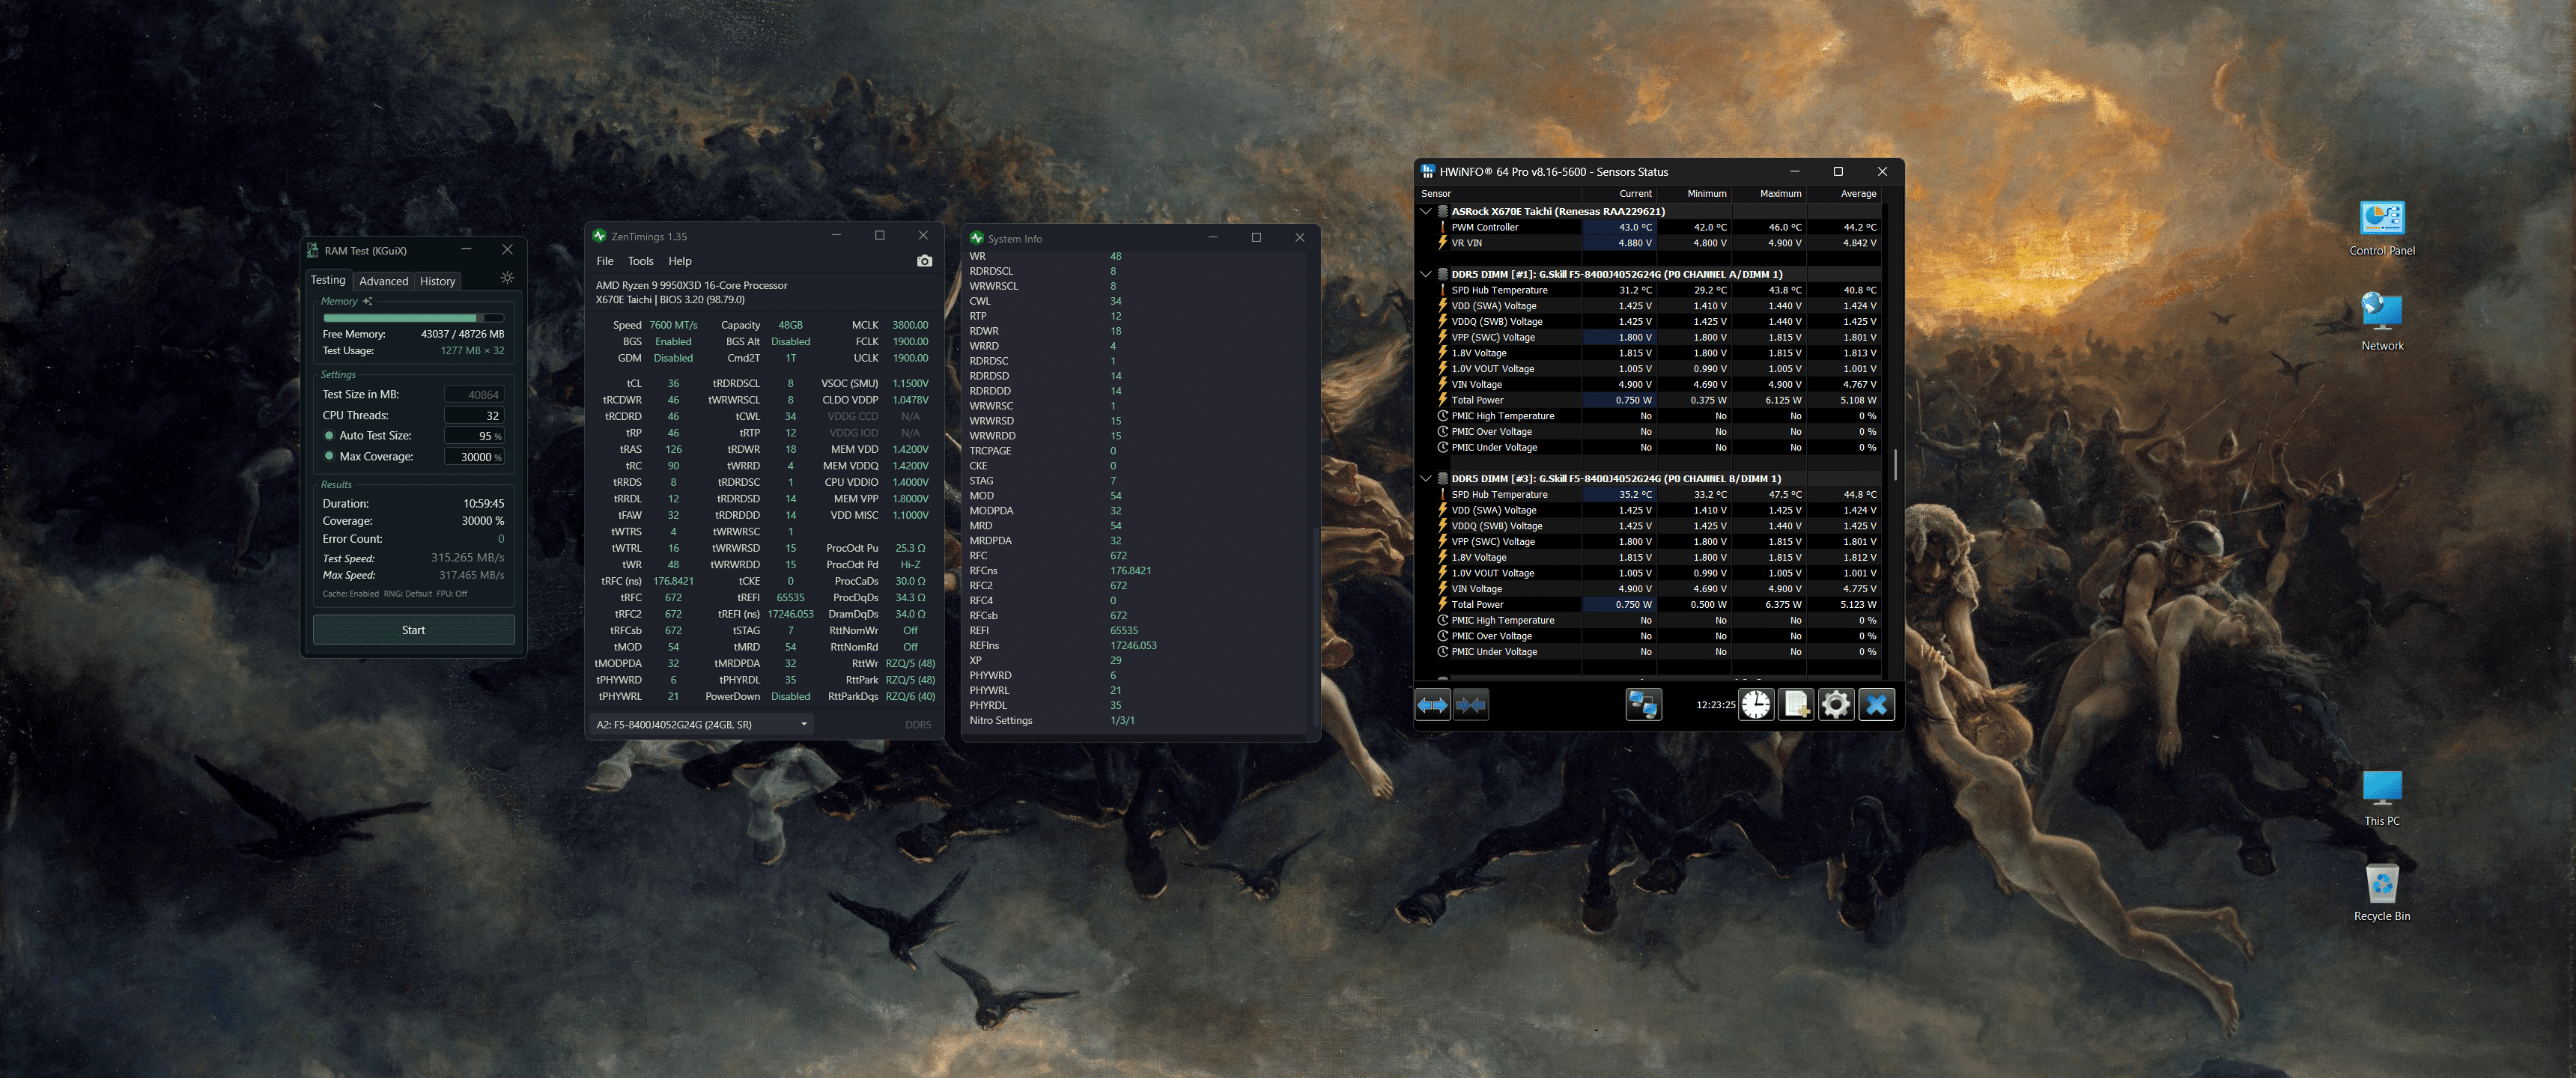The width and height of the screenshot is (2576, 1078).
Task: Click HWiNFO expand columns arrows button
Action: pyautogui.click(x=1432, y=705)
